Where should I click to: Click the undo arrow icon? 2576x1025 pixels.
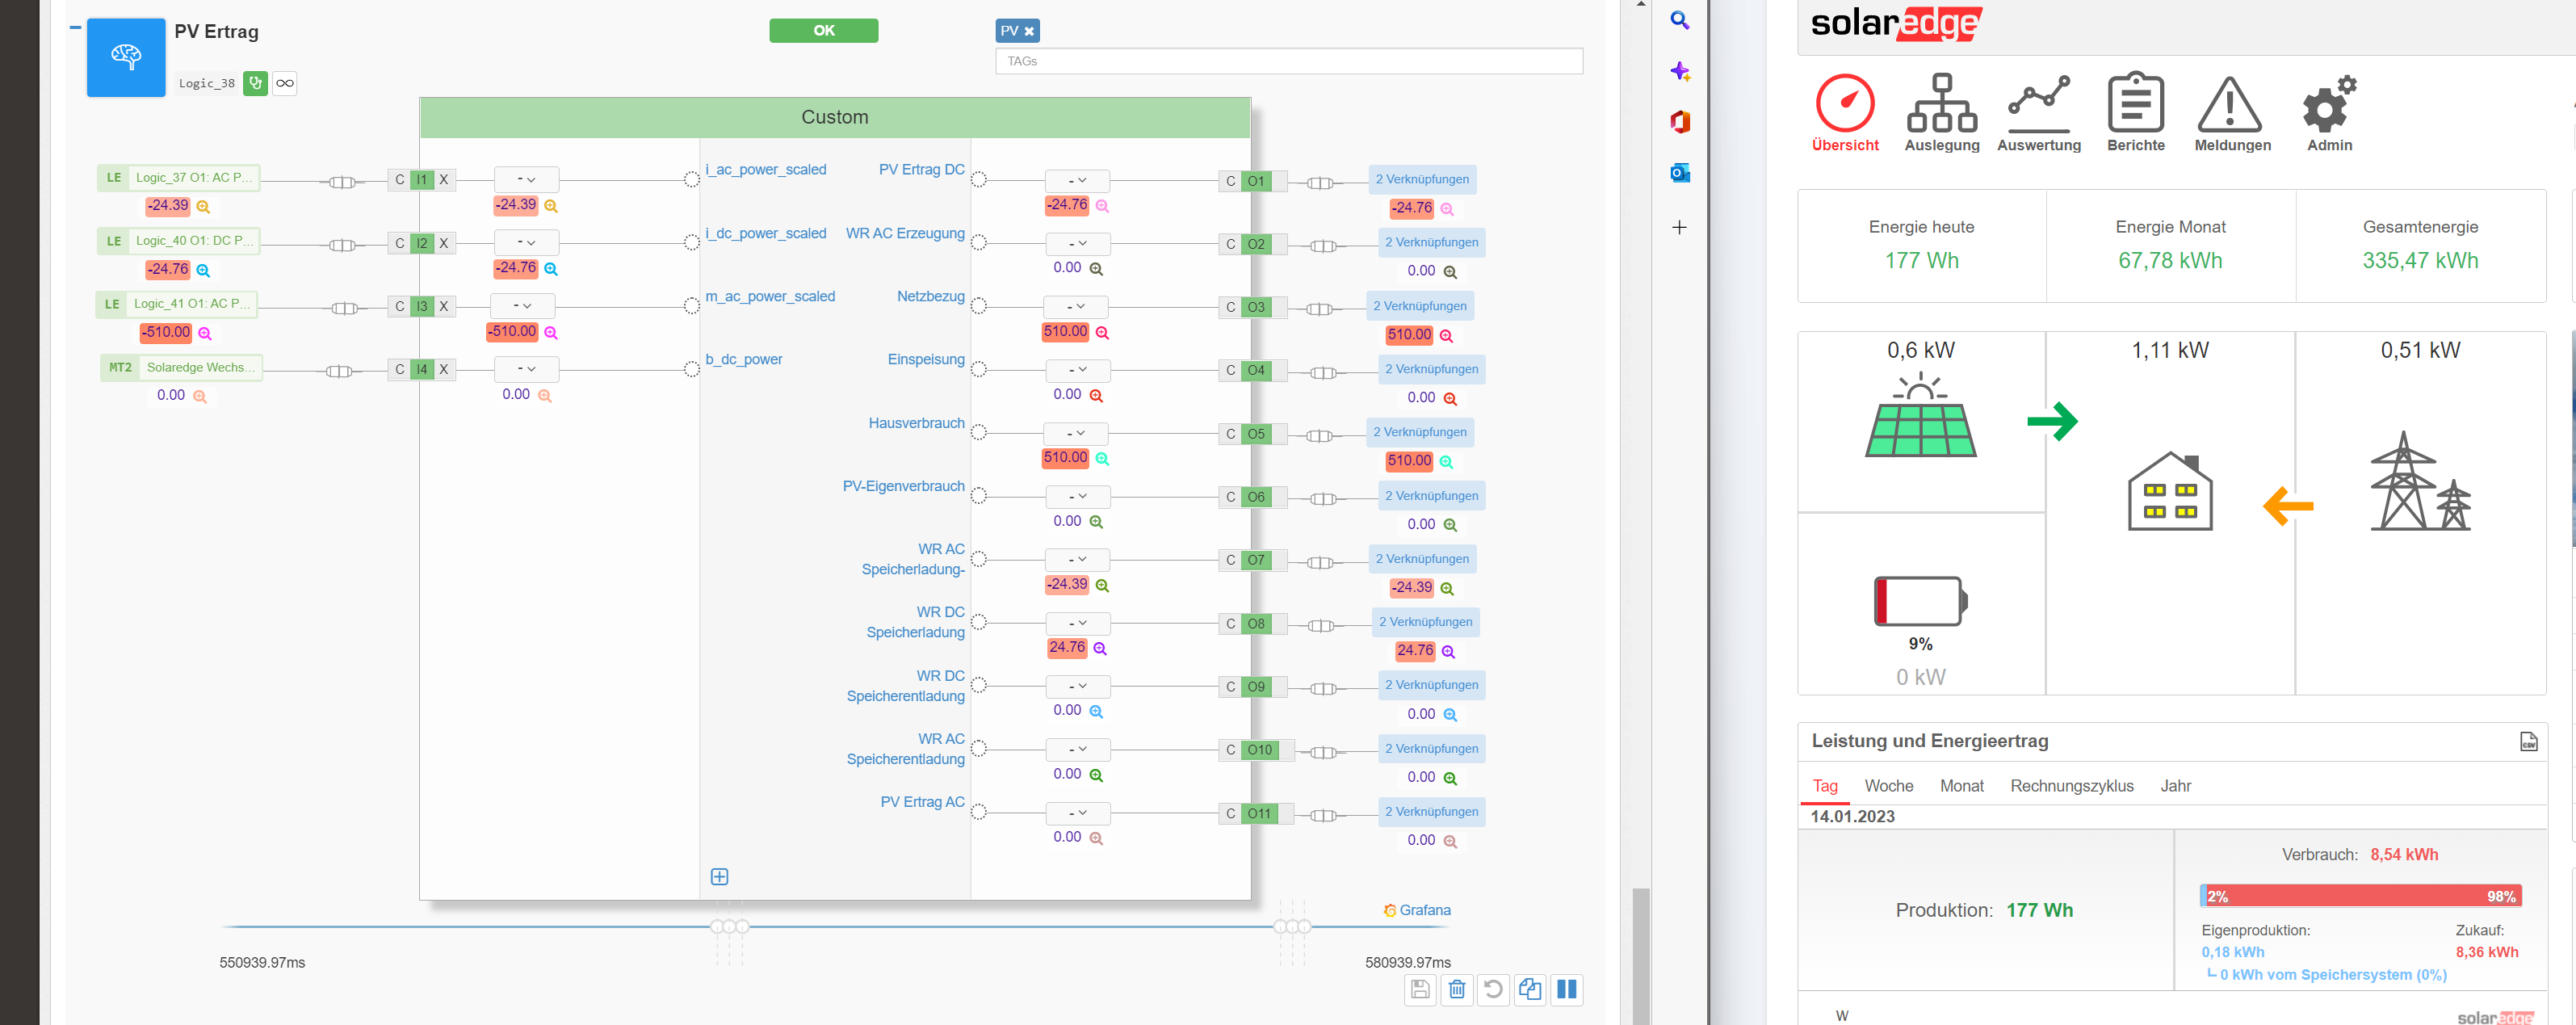tap(1493, 989)
